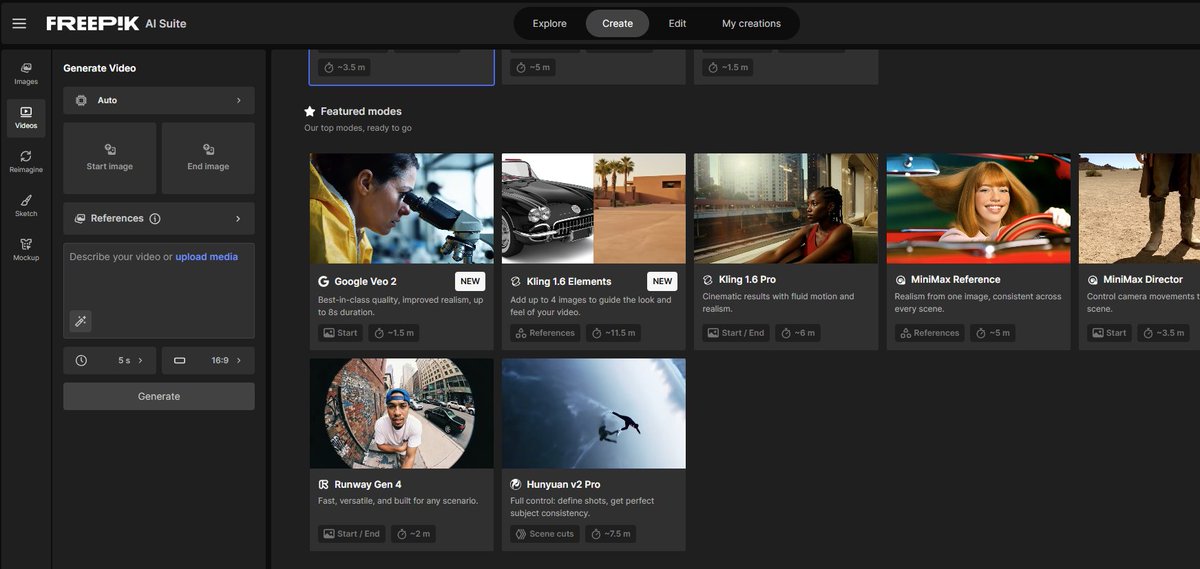Click the ~6 m time tag

[799, 333]
